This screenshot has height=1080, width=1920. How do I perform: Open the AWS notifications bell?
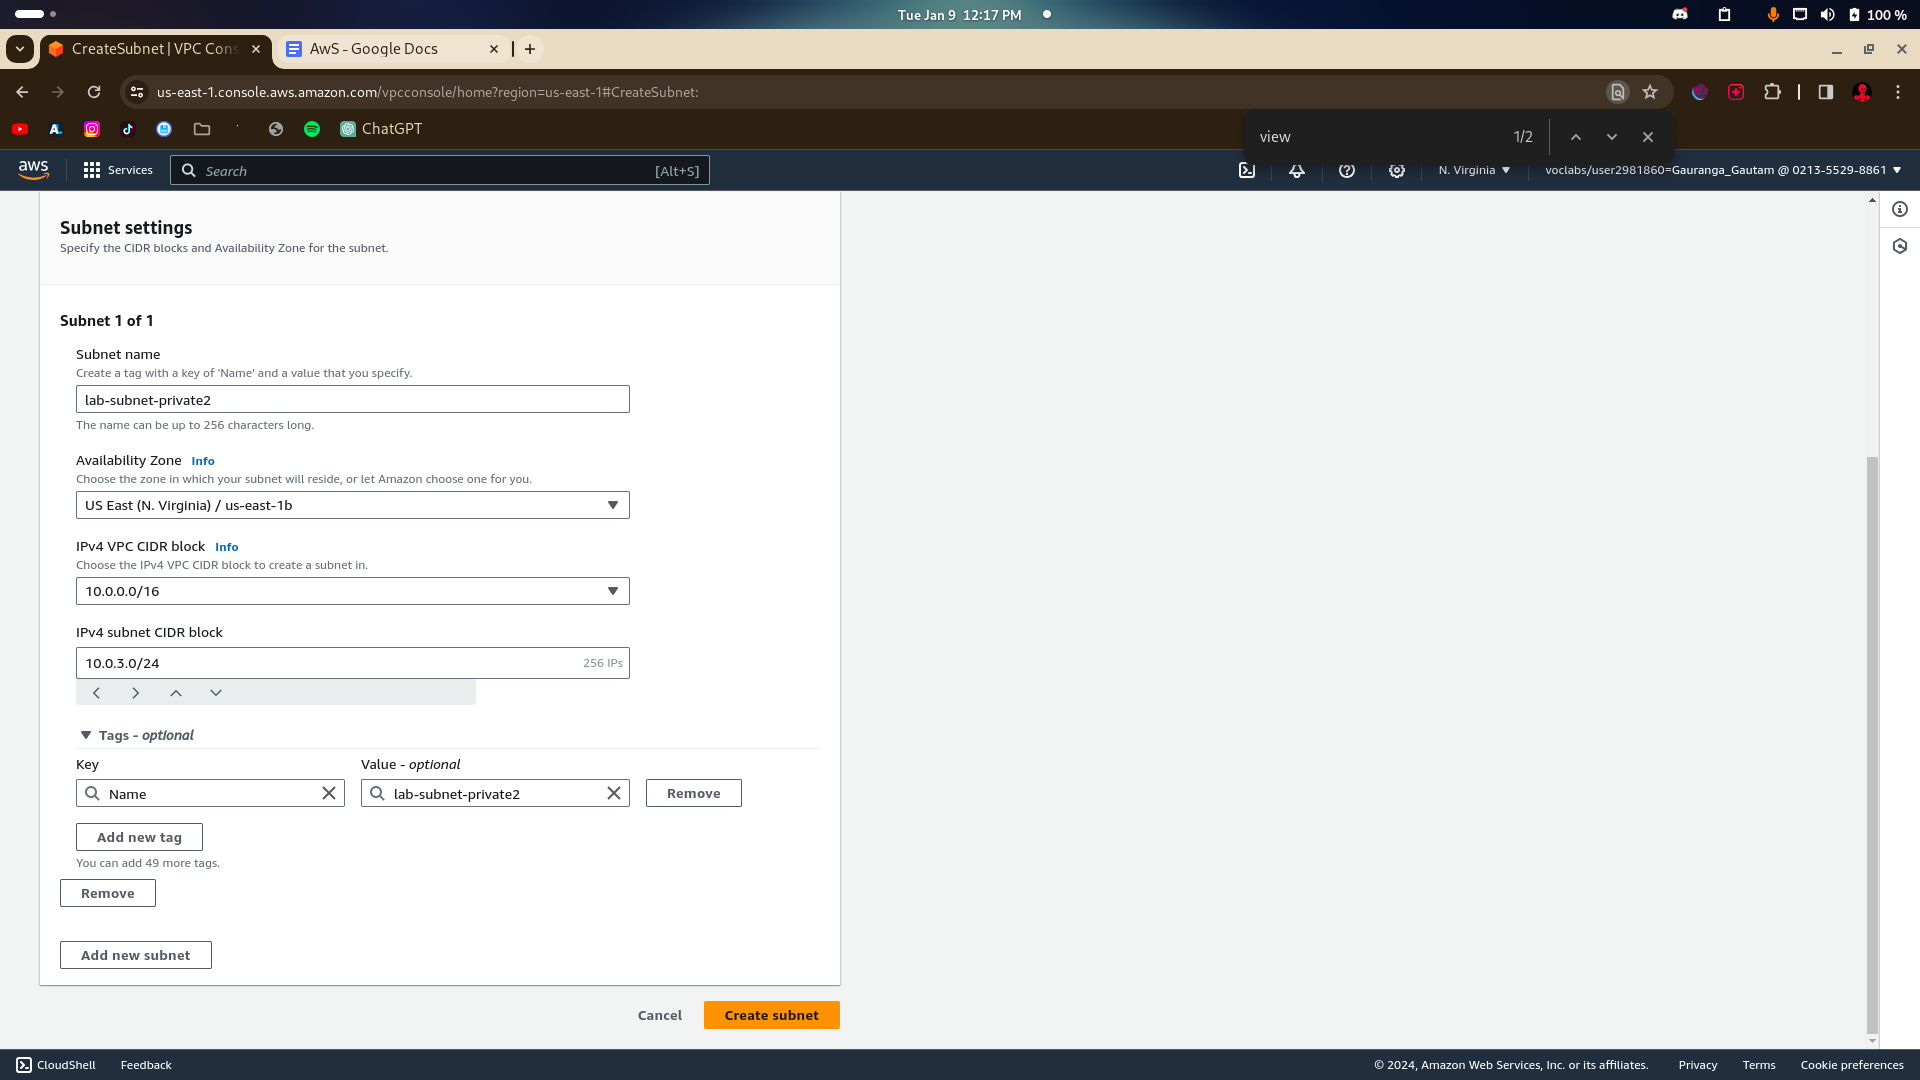coord(1297,170)
